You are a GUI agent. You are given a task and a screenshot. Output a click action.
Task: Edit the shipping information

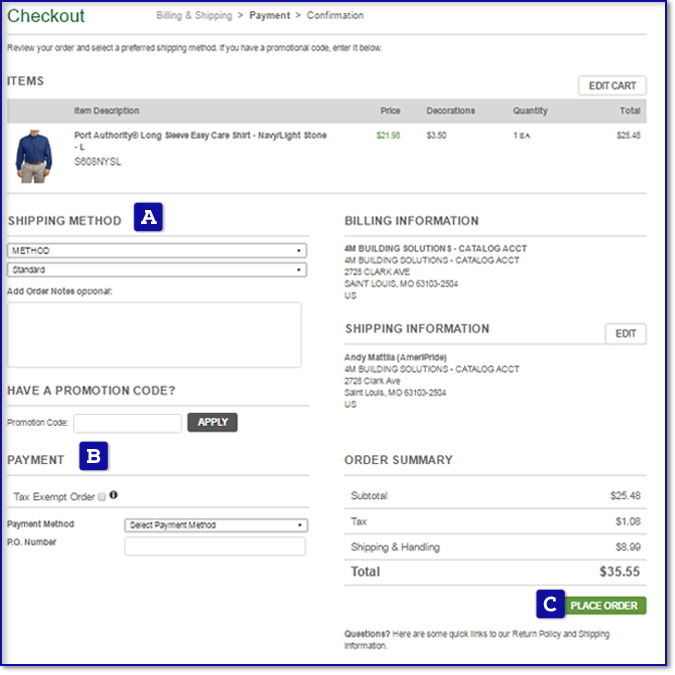[625, 334]
